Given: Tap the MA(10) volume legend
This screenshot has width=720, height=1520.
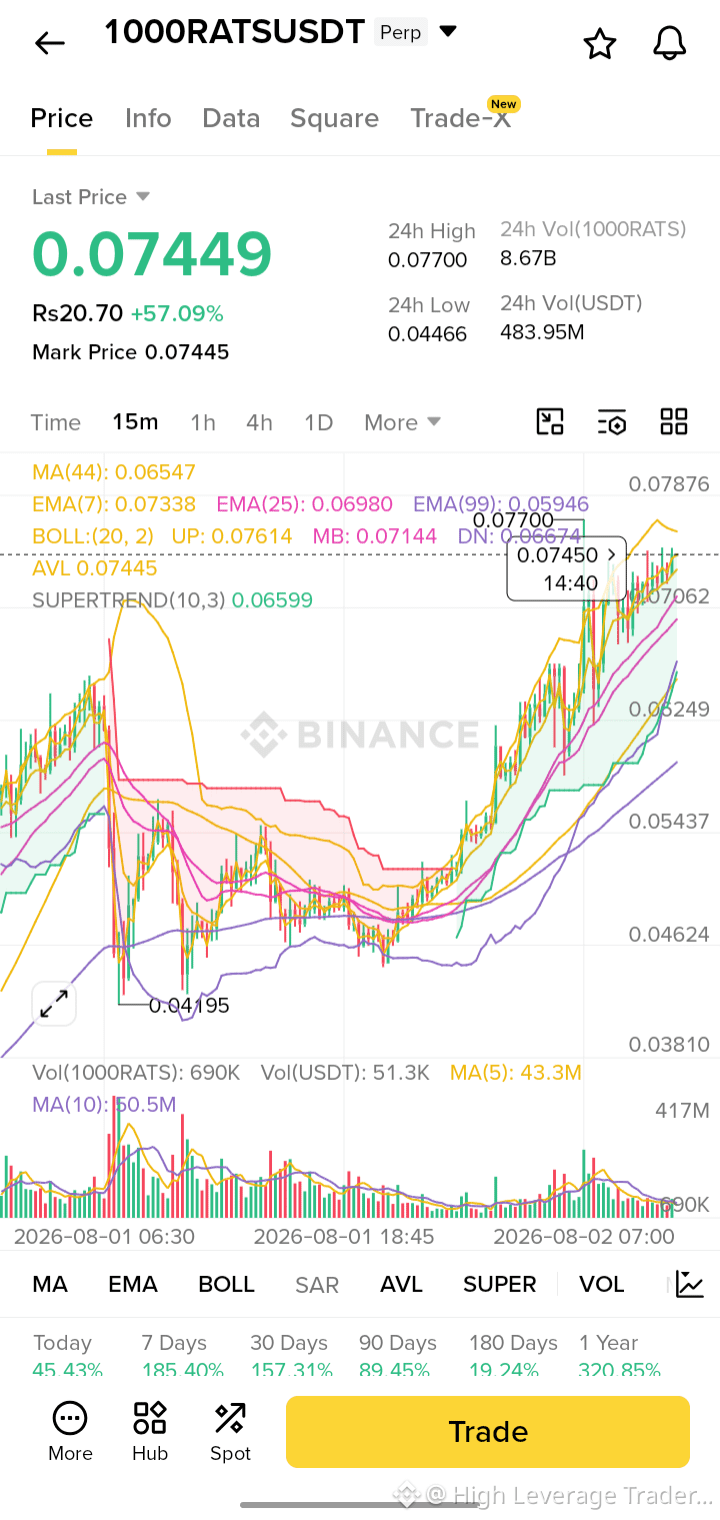Looking at the screenshot, I should [104, 1105].
